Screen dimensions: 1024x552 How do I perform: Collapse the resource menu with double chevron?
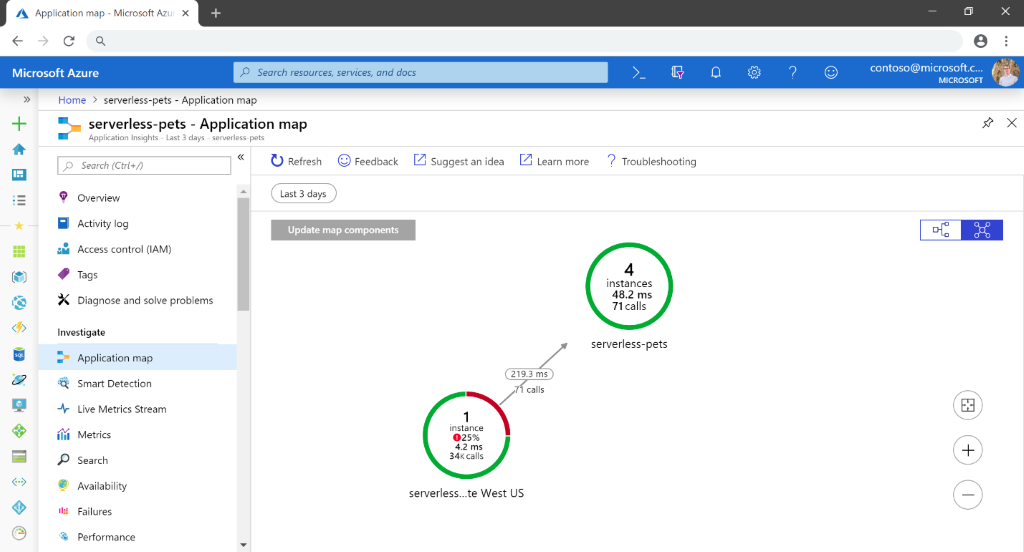241,157
